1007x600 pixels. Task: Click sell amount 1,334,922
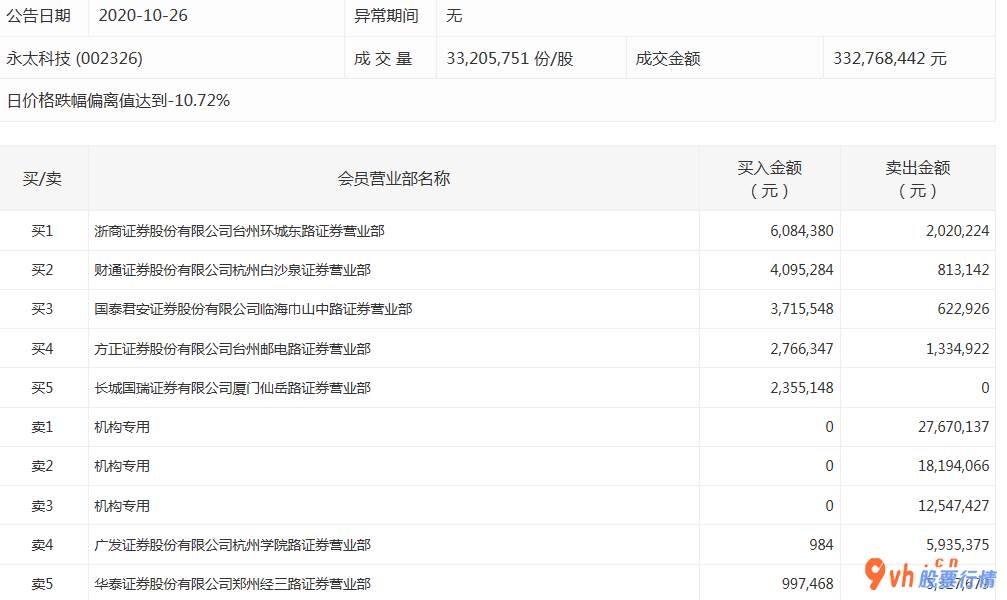(x=958, y=349)
